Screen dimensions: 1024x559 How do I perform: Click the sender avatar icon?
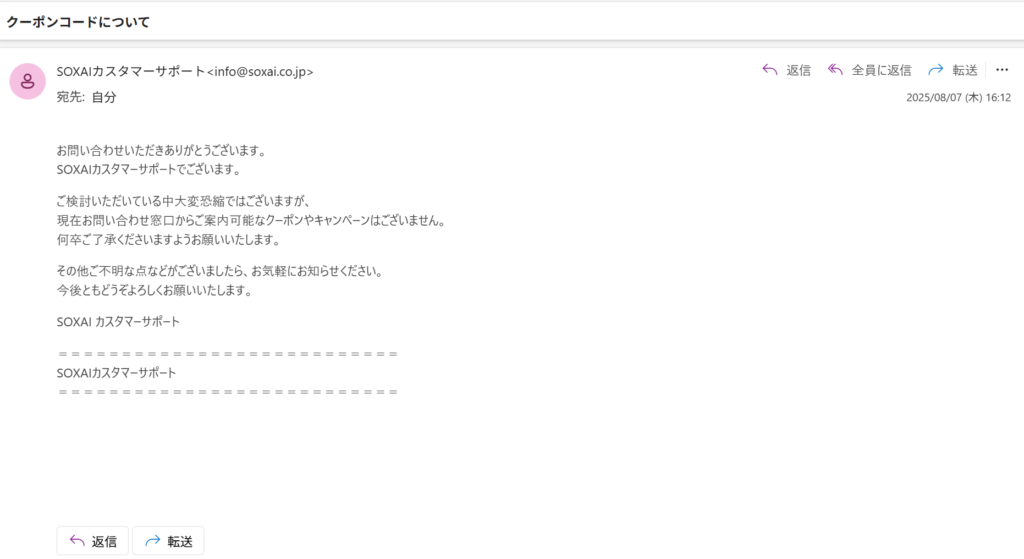pos(27,82)
